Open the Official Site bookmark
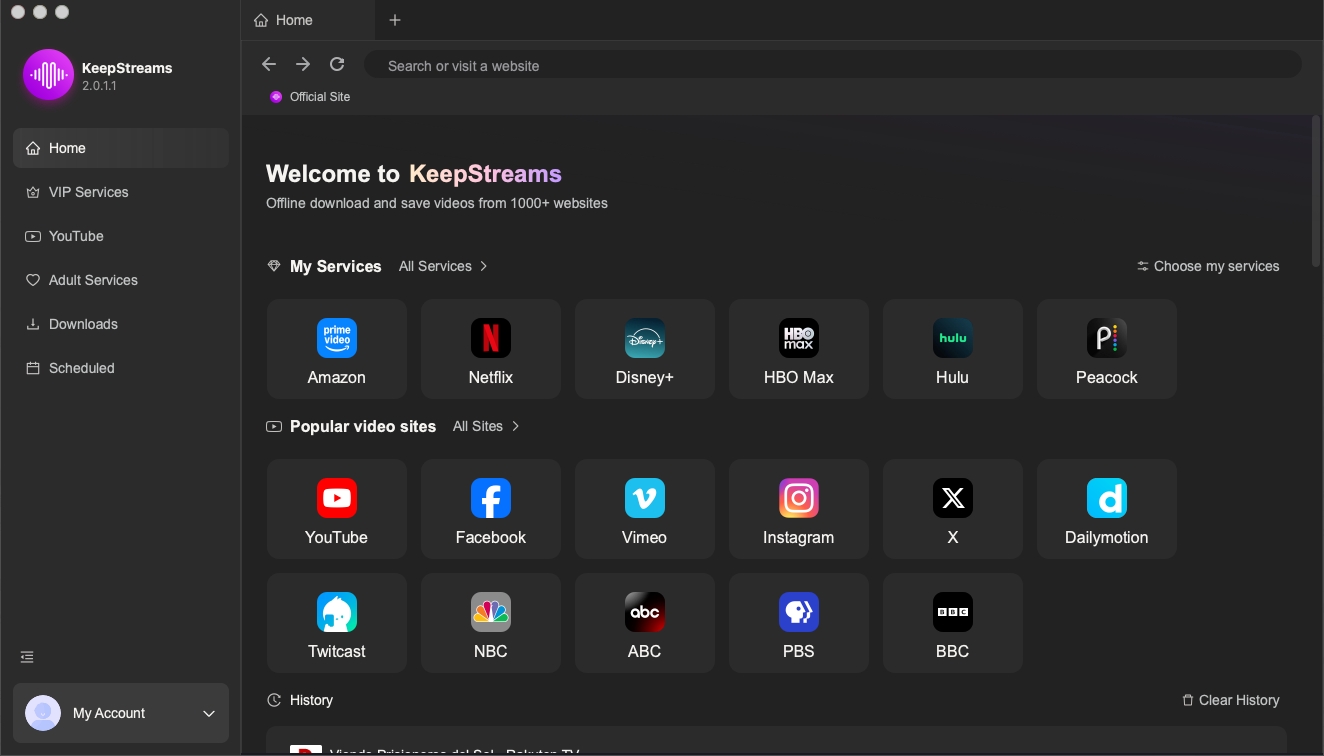Viewport: 1324px width, 756px height. [x=310, y=97]
